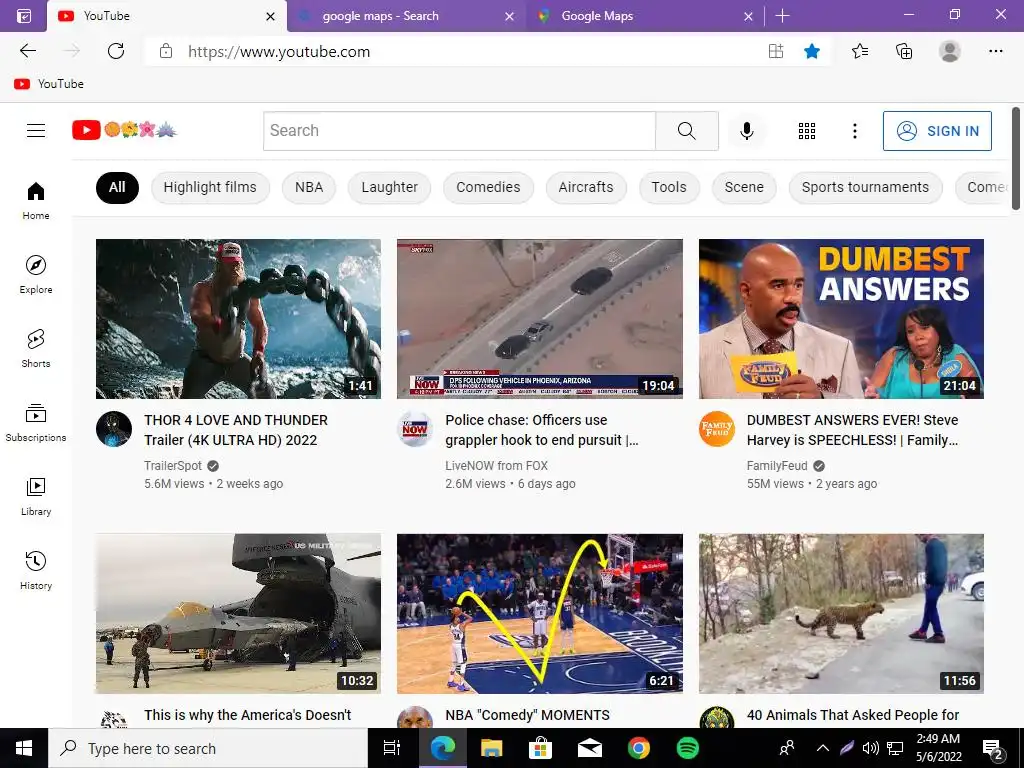Open the browser Favorites list
The width and height of the screenshot is (1024, 768).
(860, 51)
